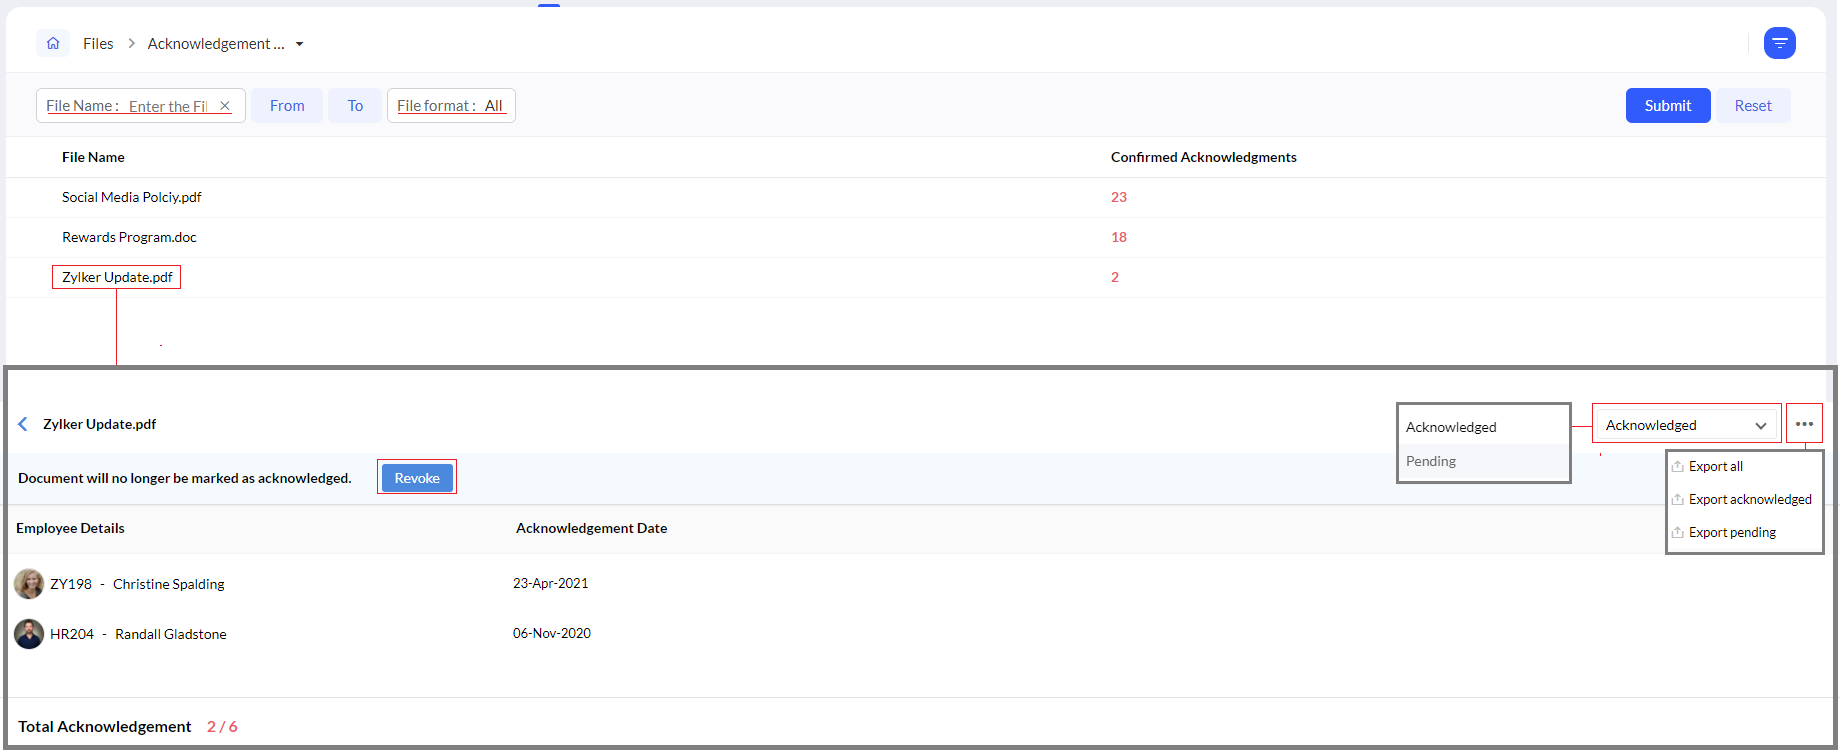This screenshot has width=1840, height=754.
Task: Click Christine Spalding's avatar
Action: pyautogui.click(x=29, y=584)
